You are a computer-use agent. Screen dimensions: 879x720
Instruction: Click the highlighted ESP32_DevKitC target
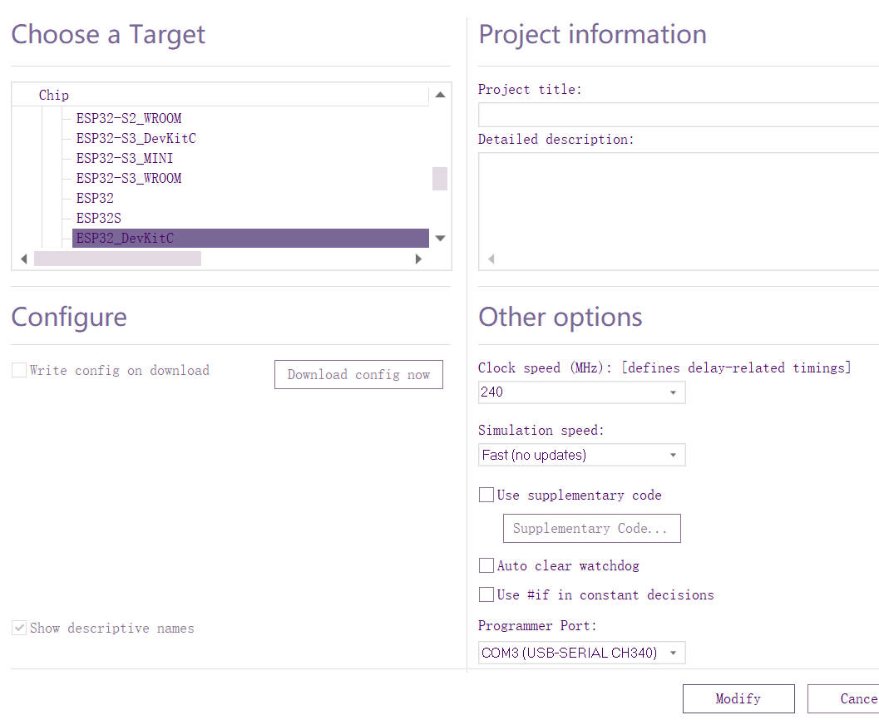(125, 238)
